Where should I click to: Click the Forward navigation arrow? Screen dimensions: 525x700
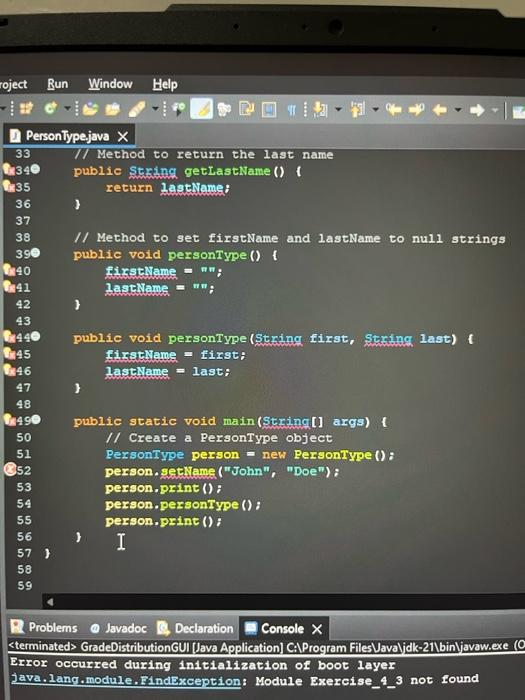(x=477, y=110)
